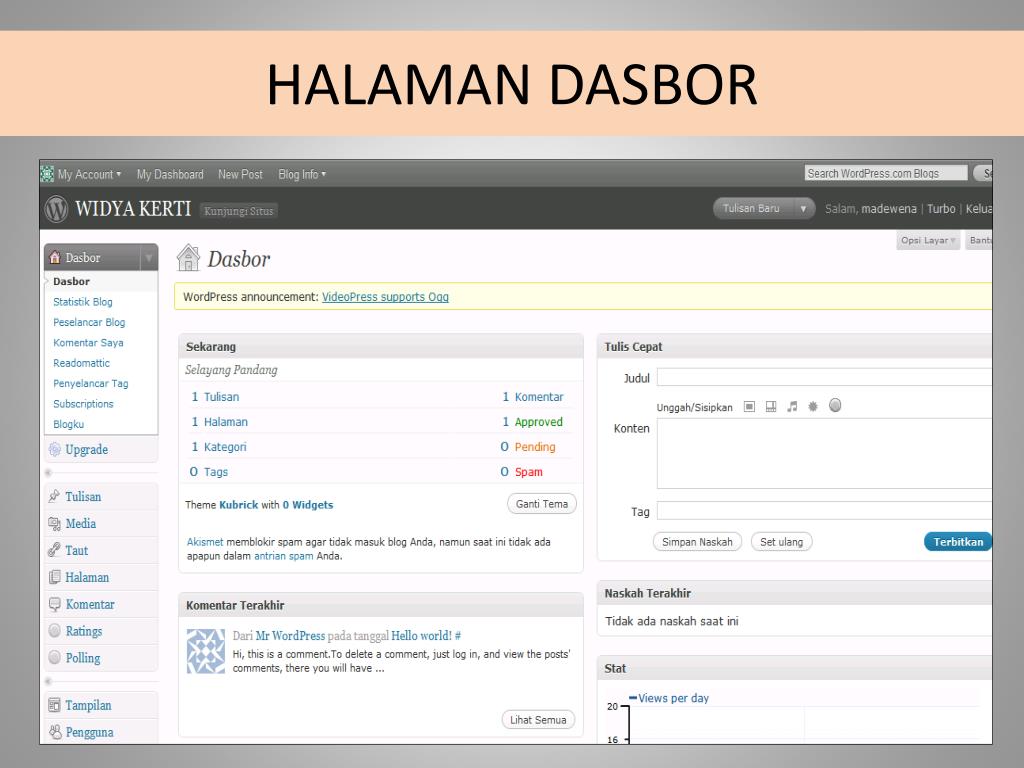This screenshot has height=768, width=1024.
Task: Open Penyelancar Tag in sidebar
Action: pyautogui.click(x=91, y=383)
